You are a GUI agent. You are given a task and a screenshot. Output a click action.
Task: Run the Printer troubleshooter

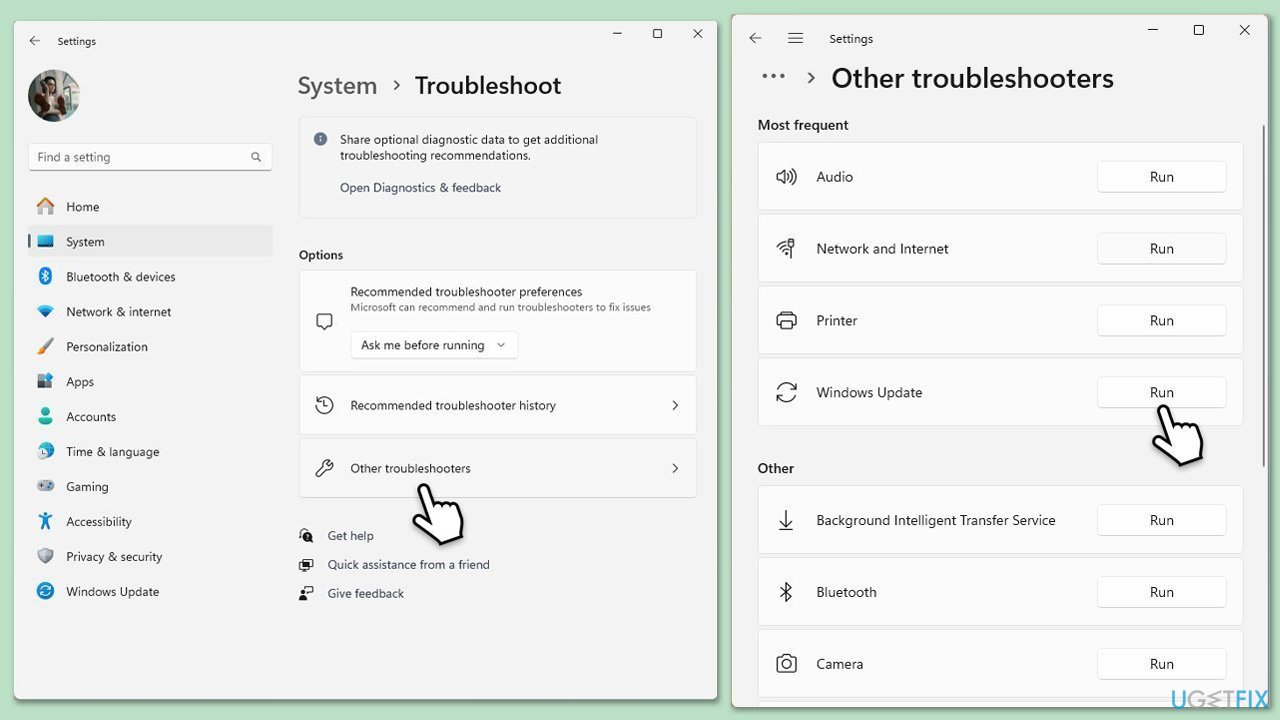pos(1161,320)
